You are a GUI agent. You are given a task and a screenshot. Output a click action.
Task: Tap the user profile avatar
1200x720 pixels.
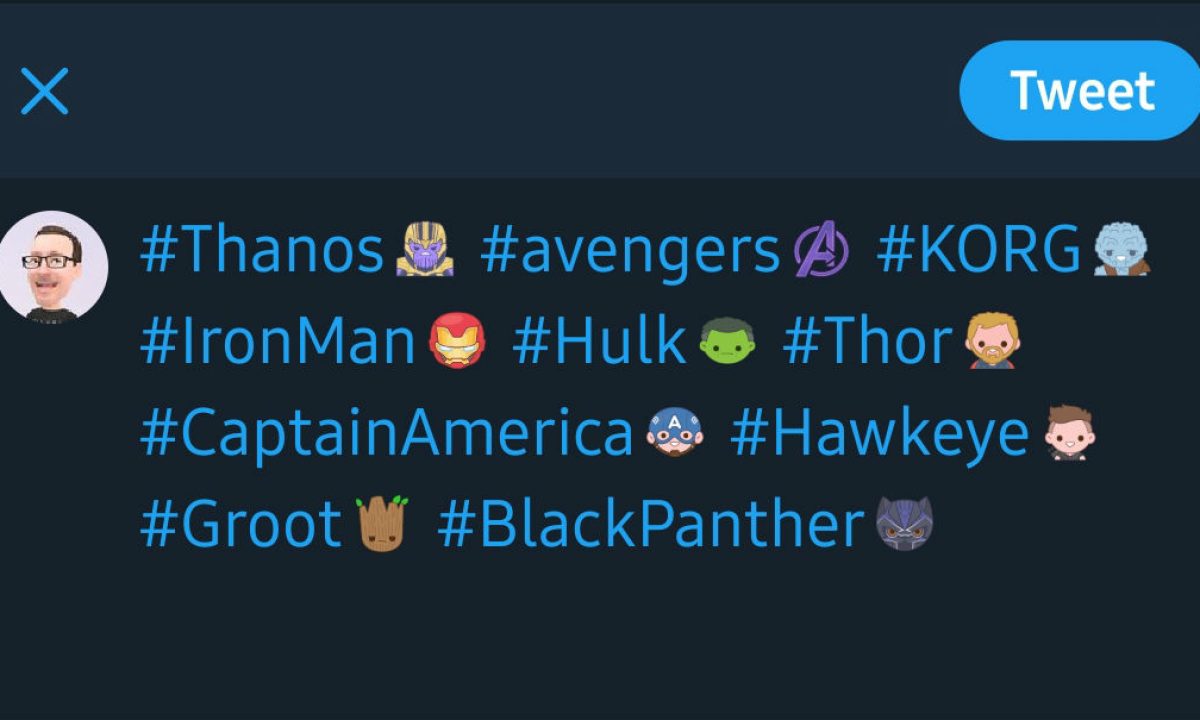[54, 265]
